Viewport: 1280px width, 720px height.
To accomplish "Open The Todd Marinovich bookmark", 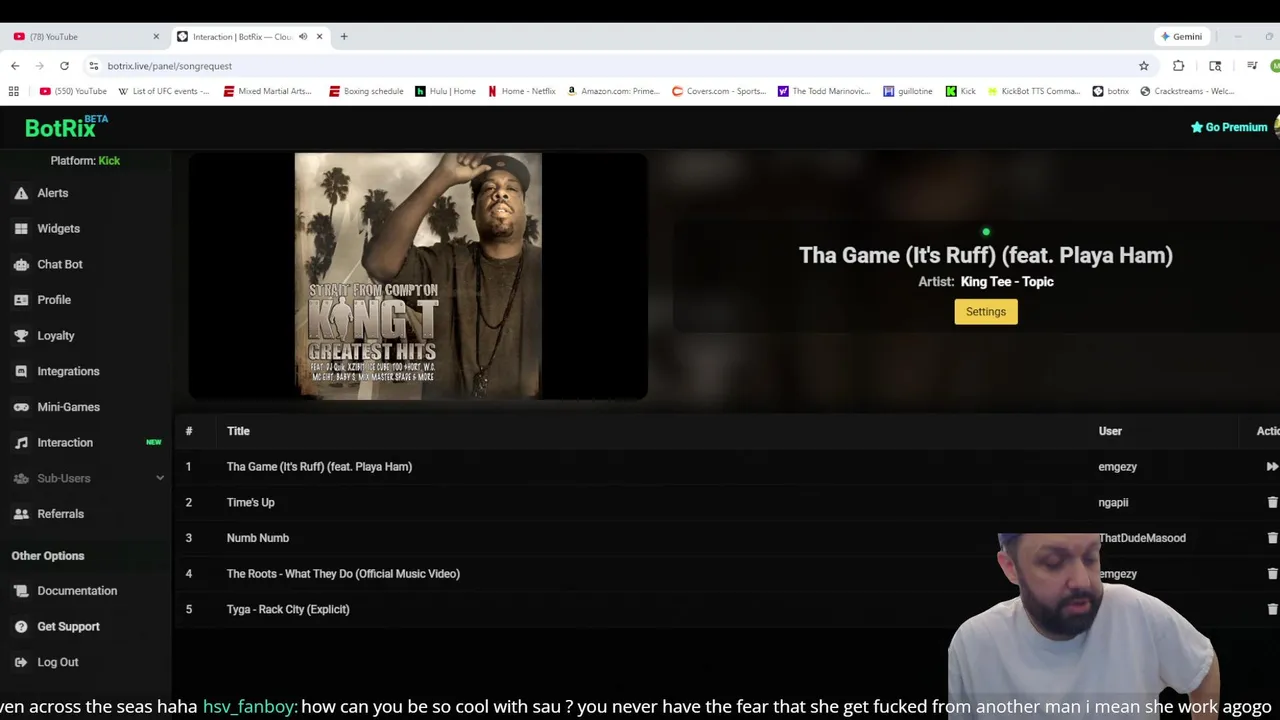I will point(824,91).
